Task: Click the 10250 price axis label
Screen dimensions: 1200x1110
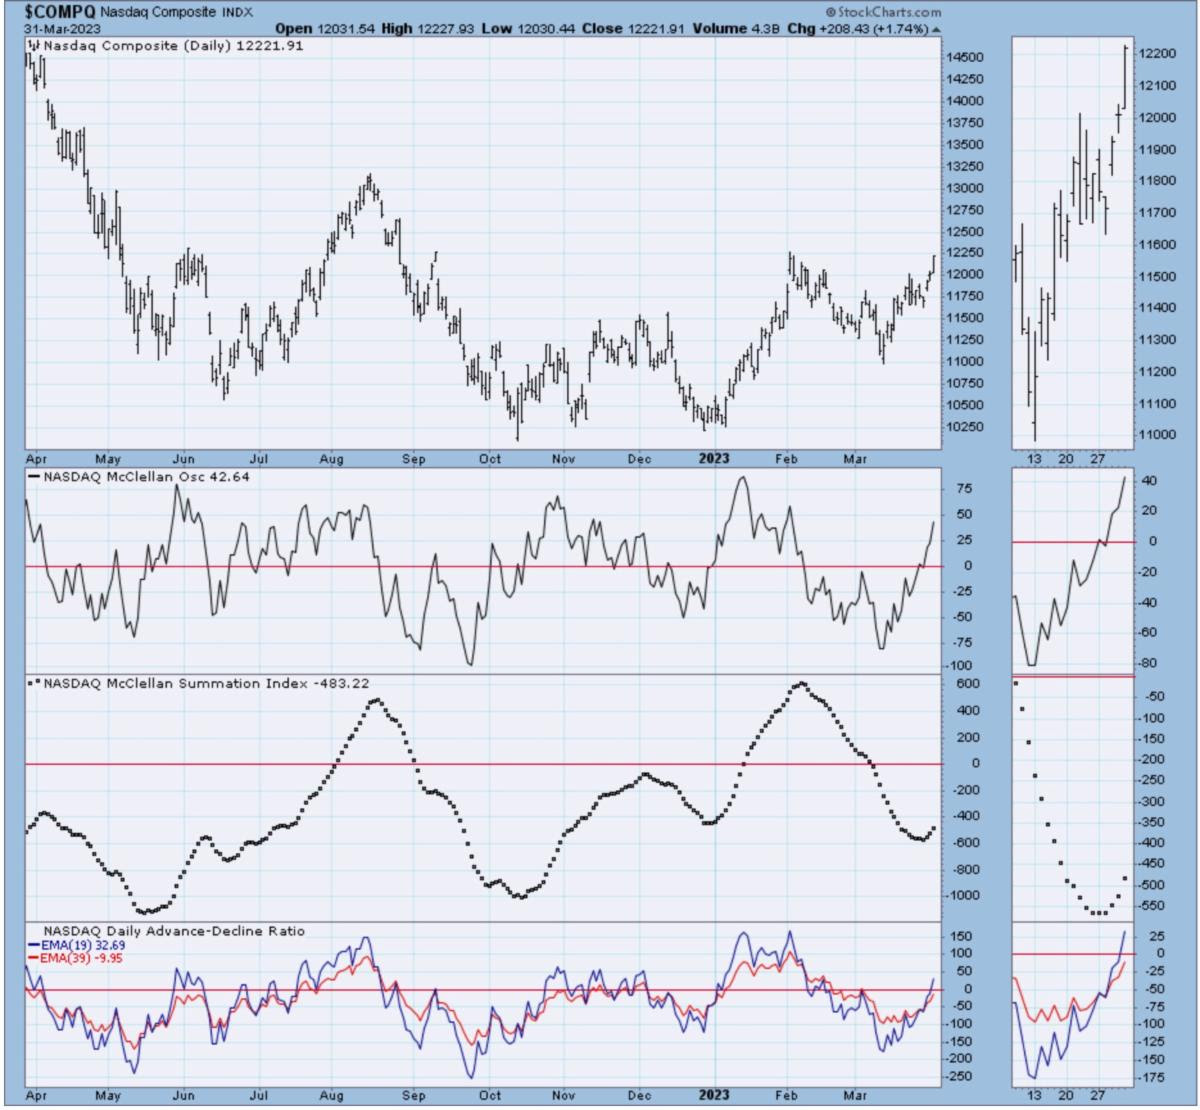Action: point(966,428)
